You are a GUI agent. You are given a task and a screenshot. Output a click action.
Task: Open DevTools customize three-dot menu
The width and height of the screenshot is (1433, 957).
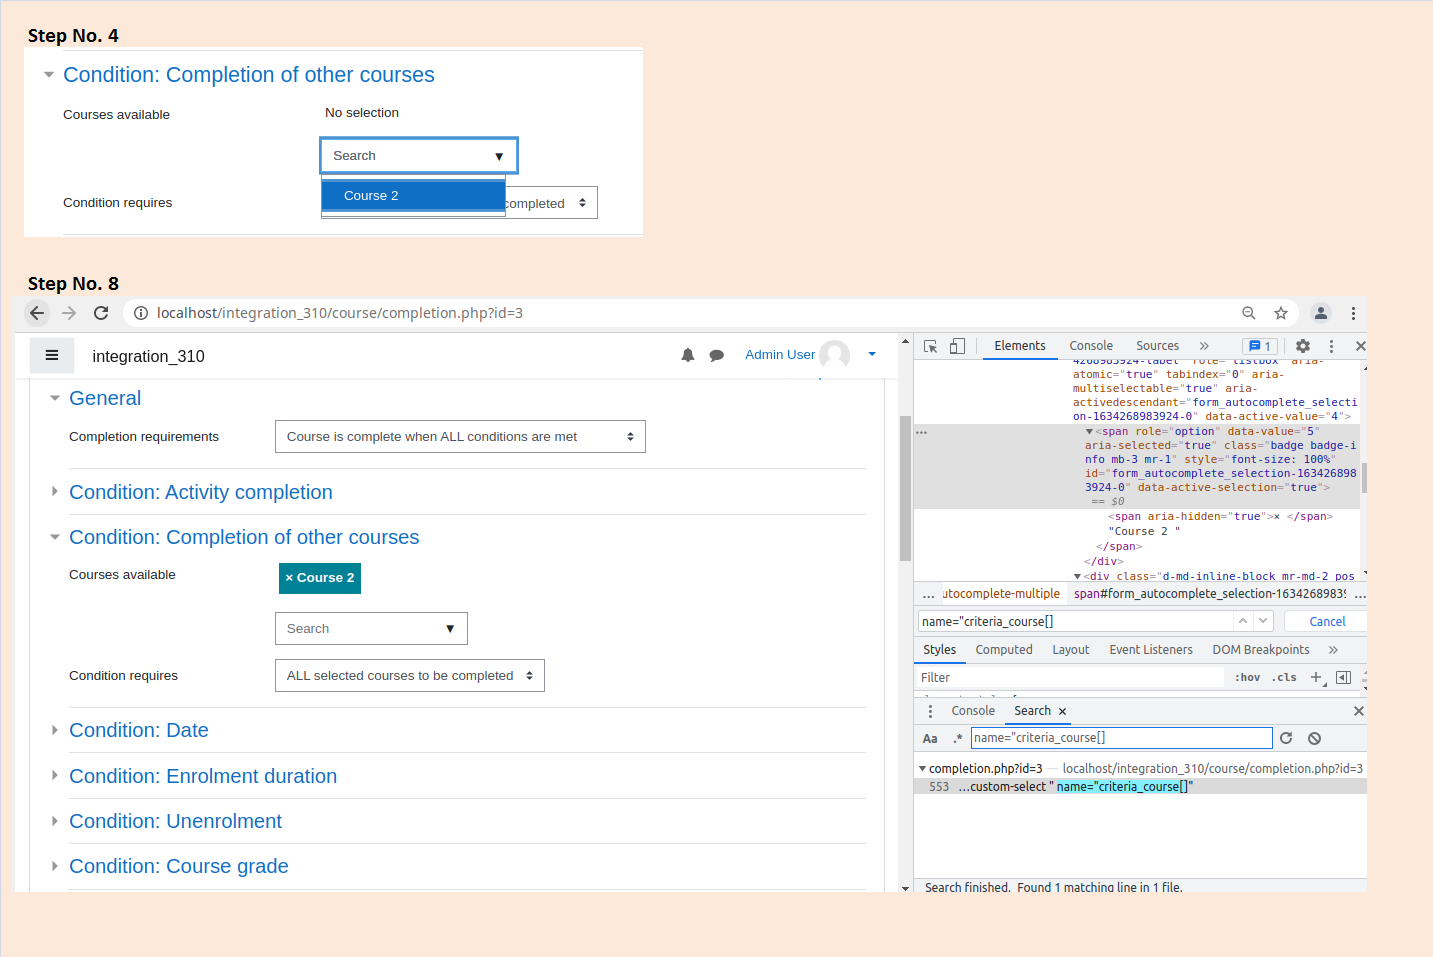1331,346
